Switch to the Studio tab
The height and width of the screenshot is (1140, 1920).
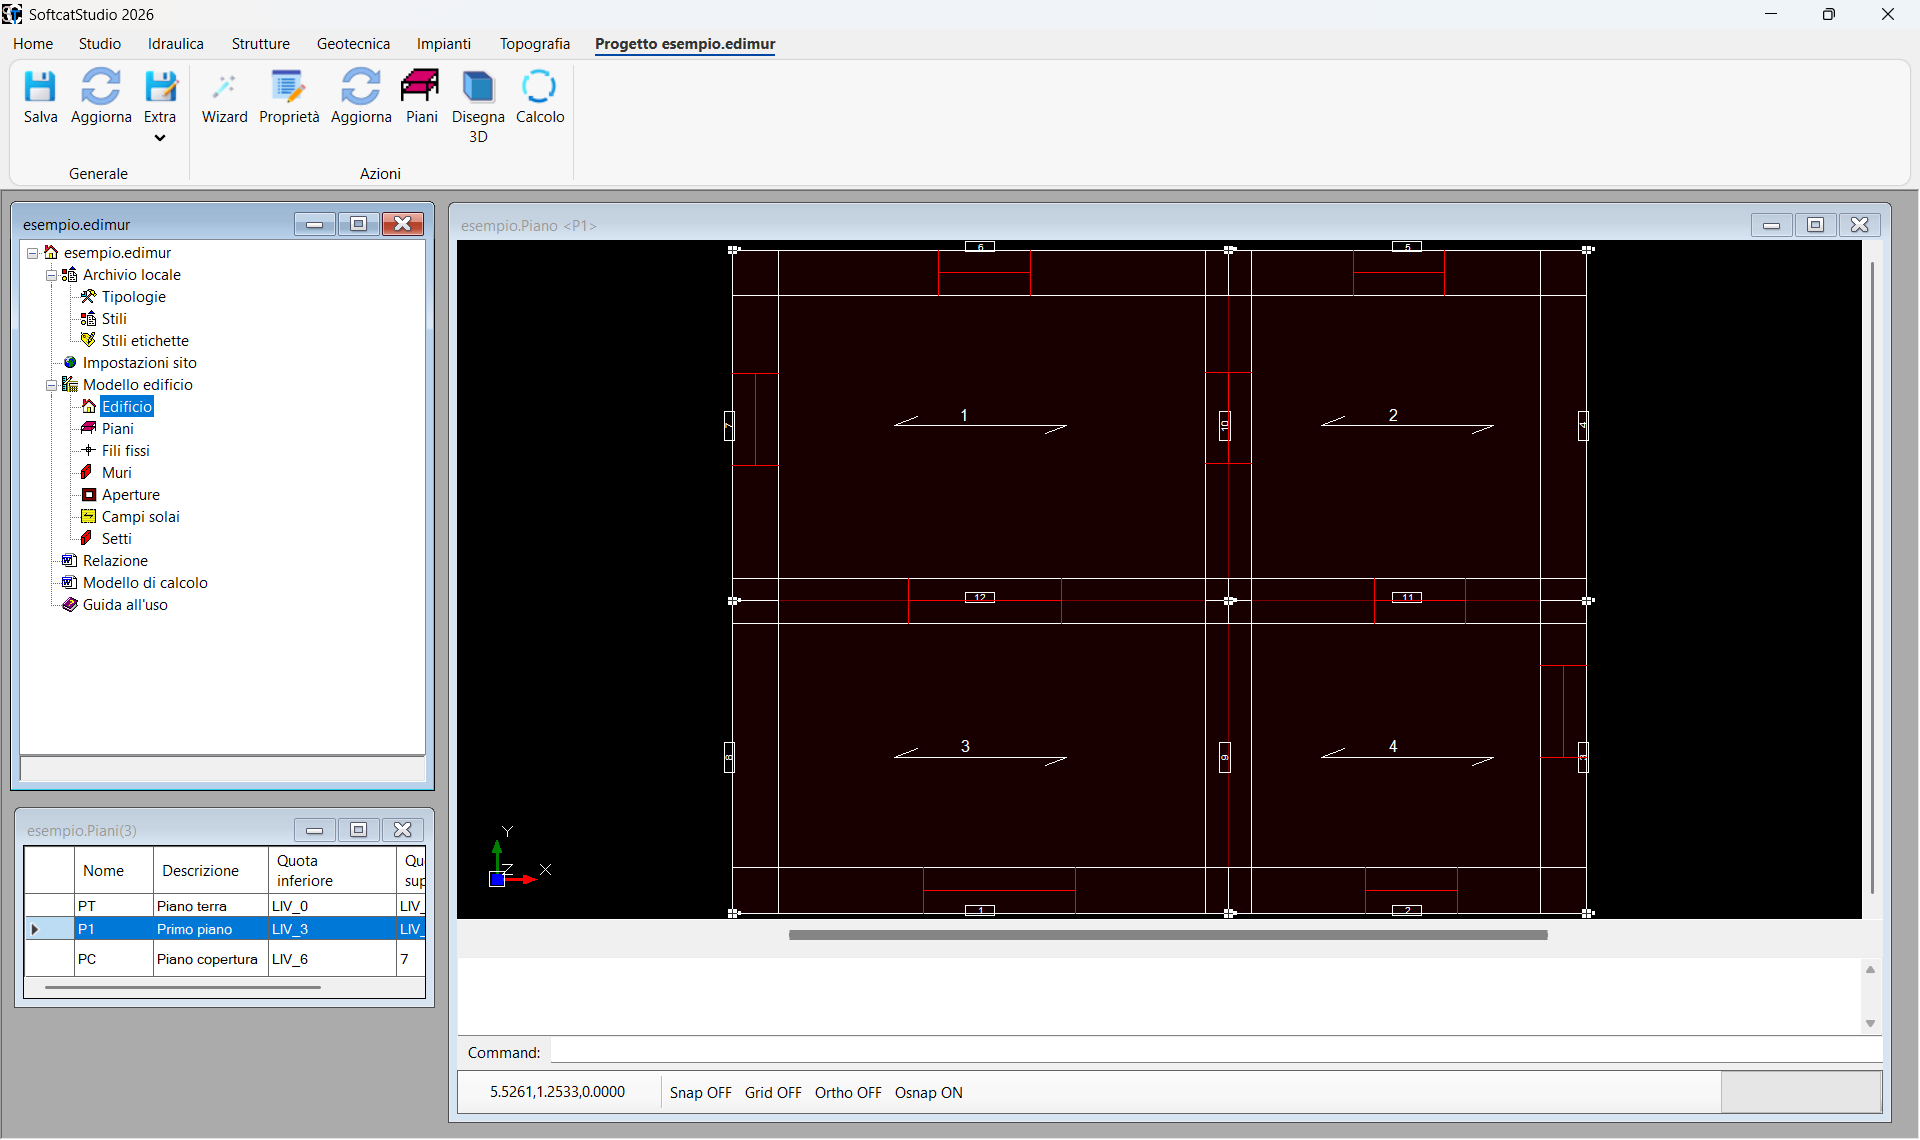[100, 44]
